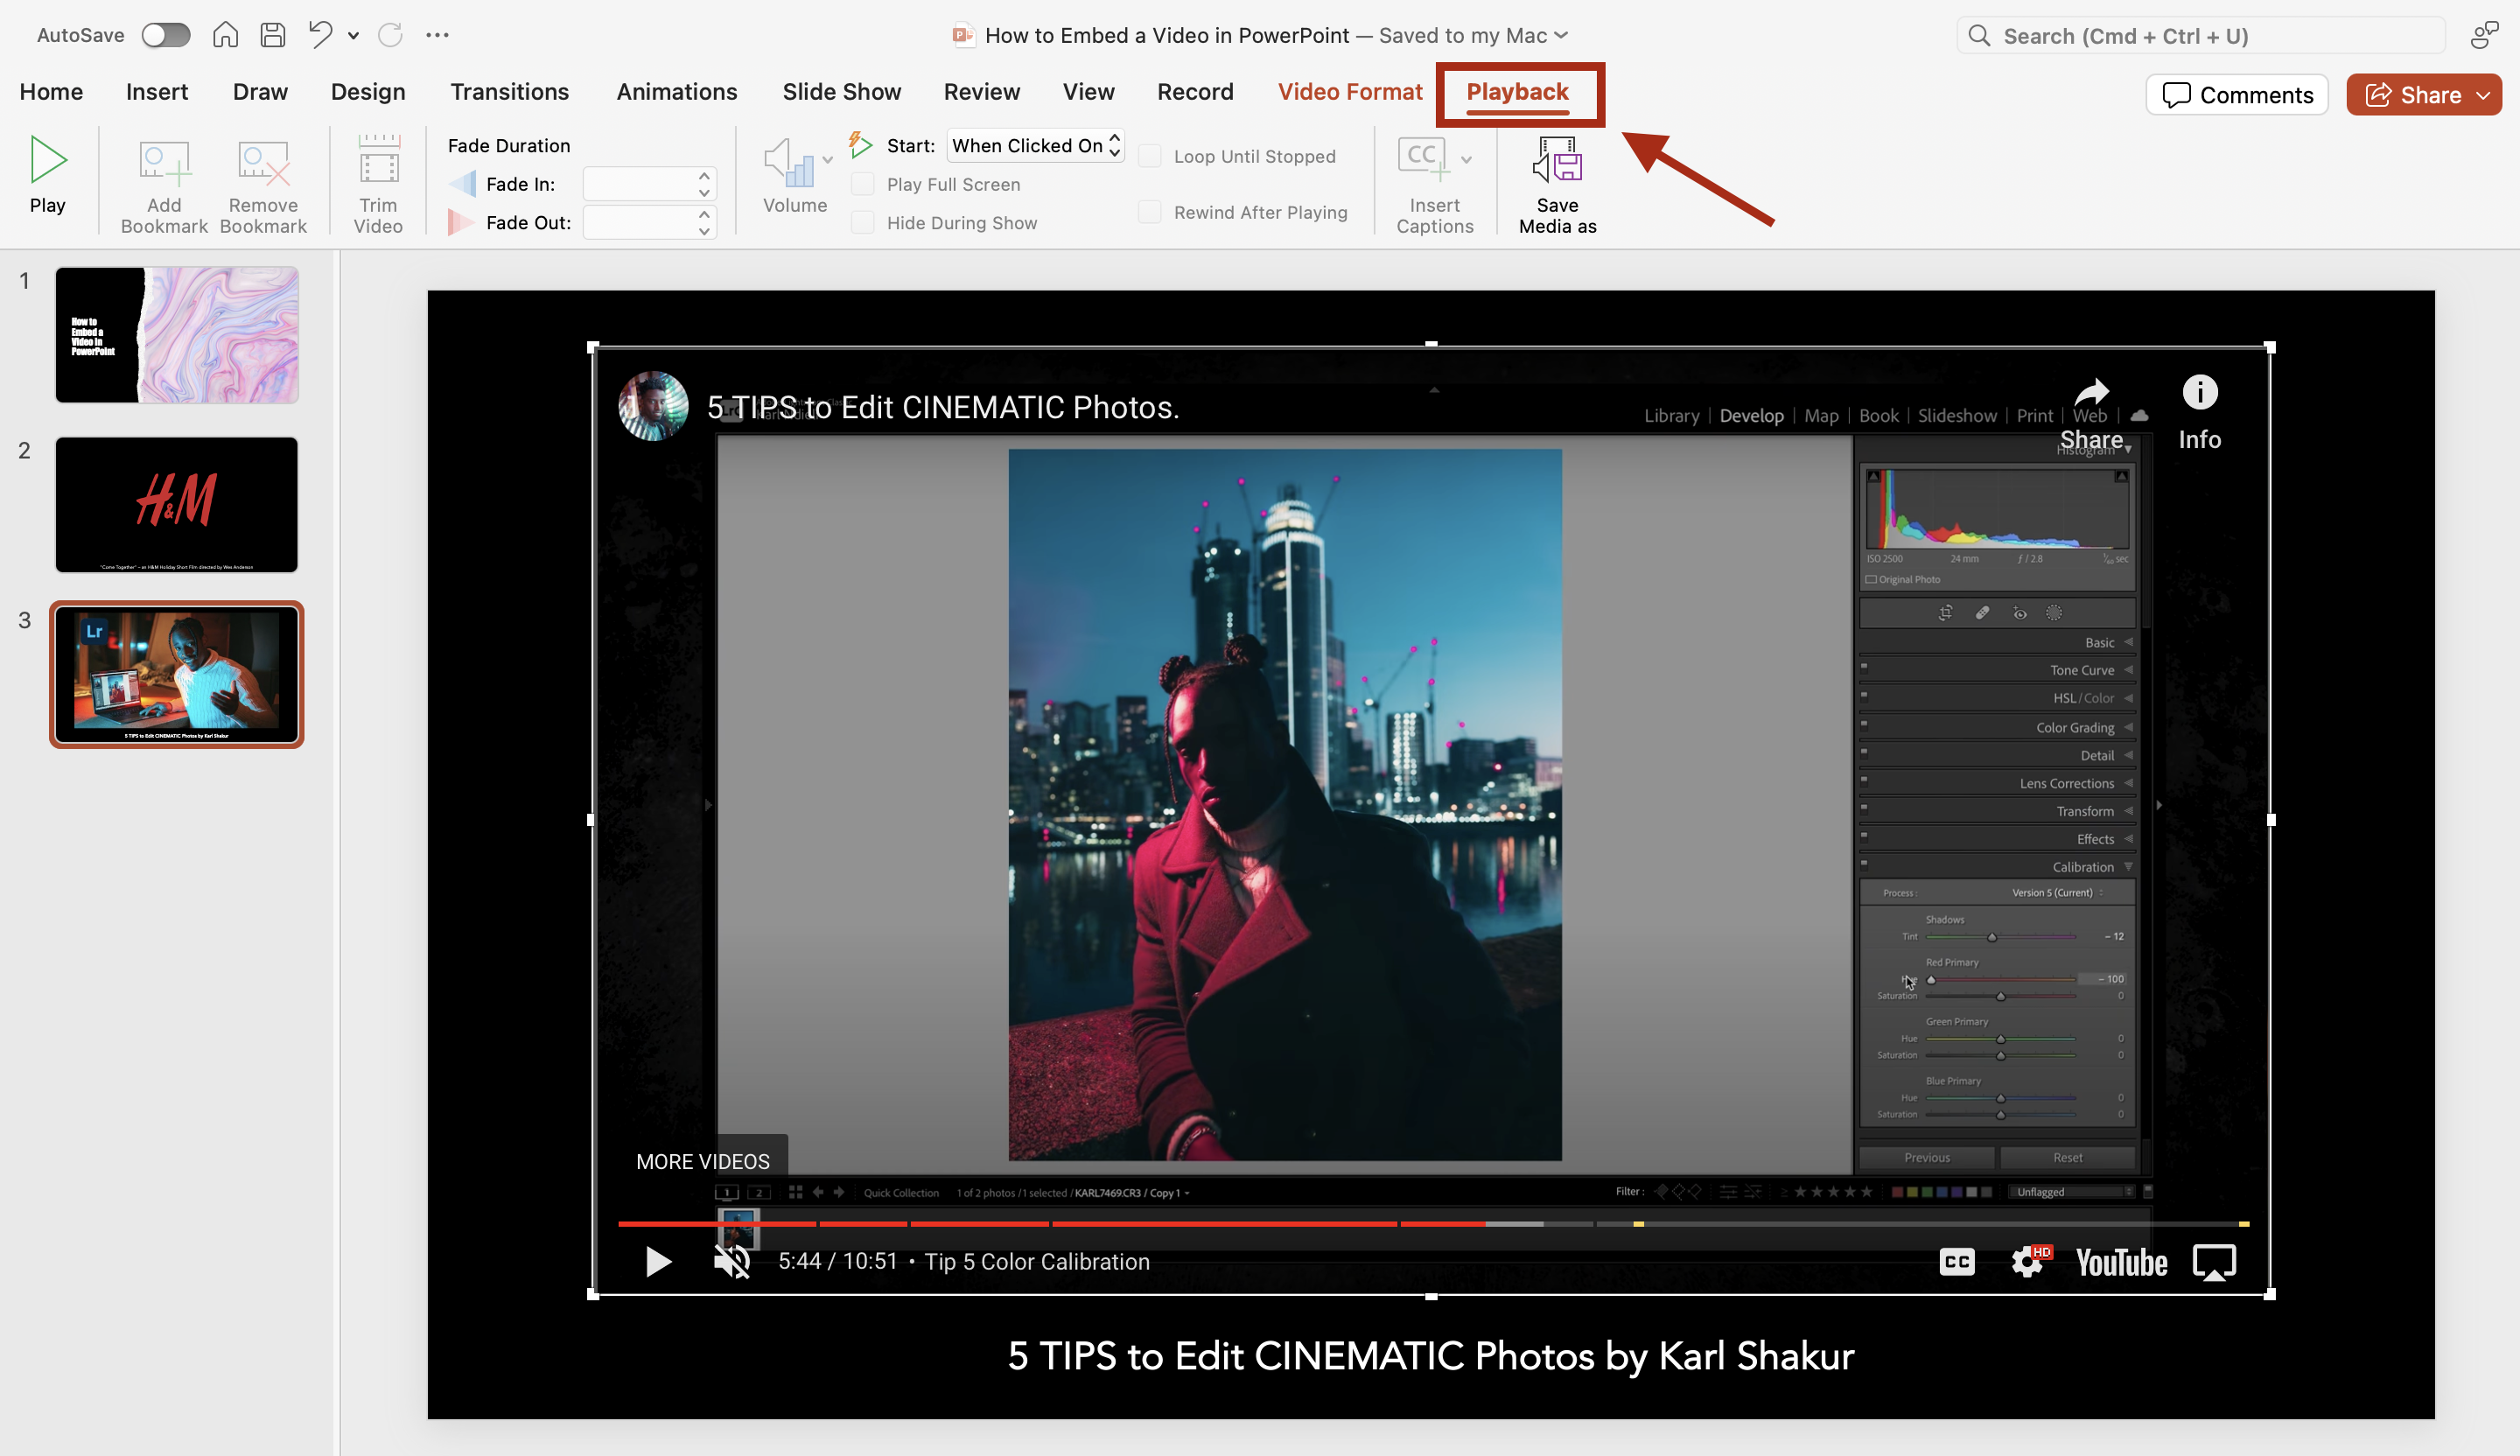Click the Home icon in the title bar
Image resolution: width=2520 pixels, height=1456 pixels.
(x=225, y=35)
